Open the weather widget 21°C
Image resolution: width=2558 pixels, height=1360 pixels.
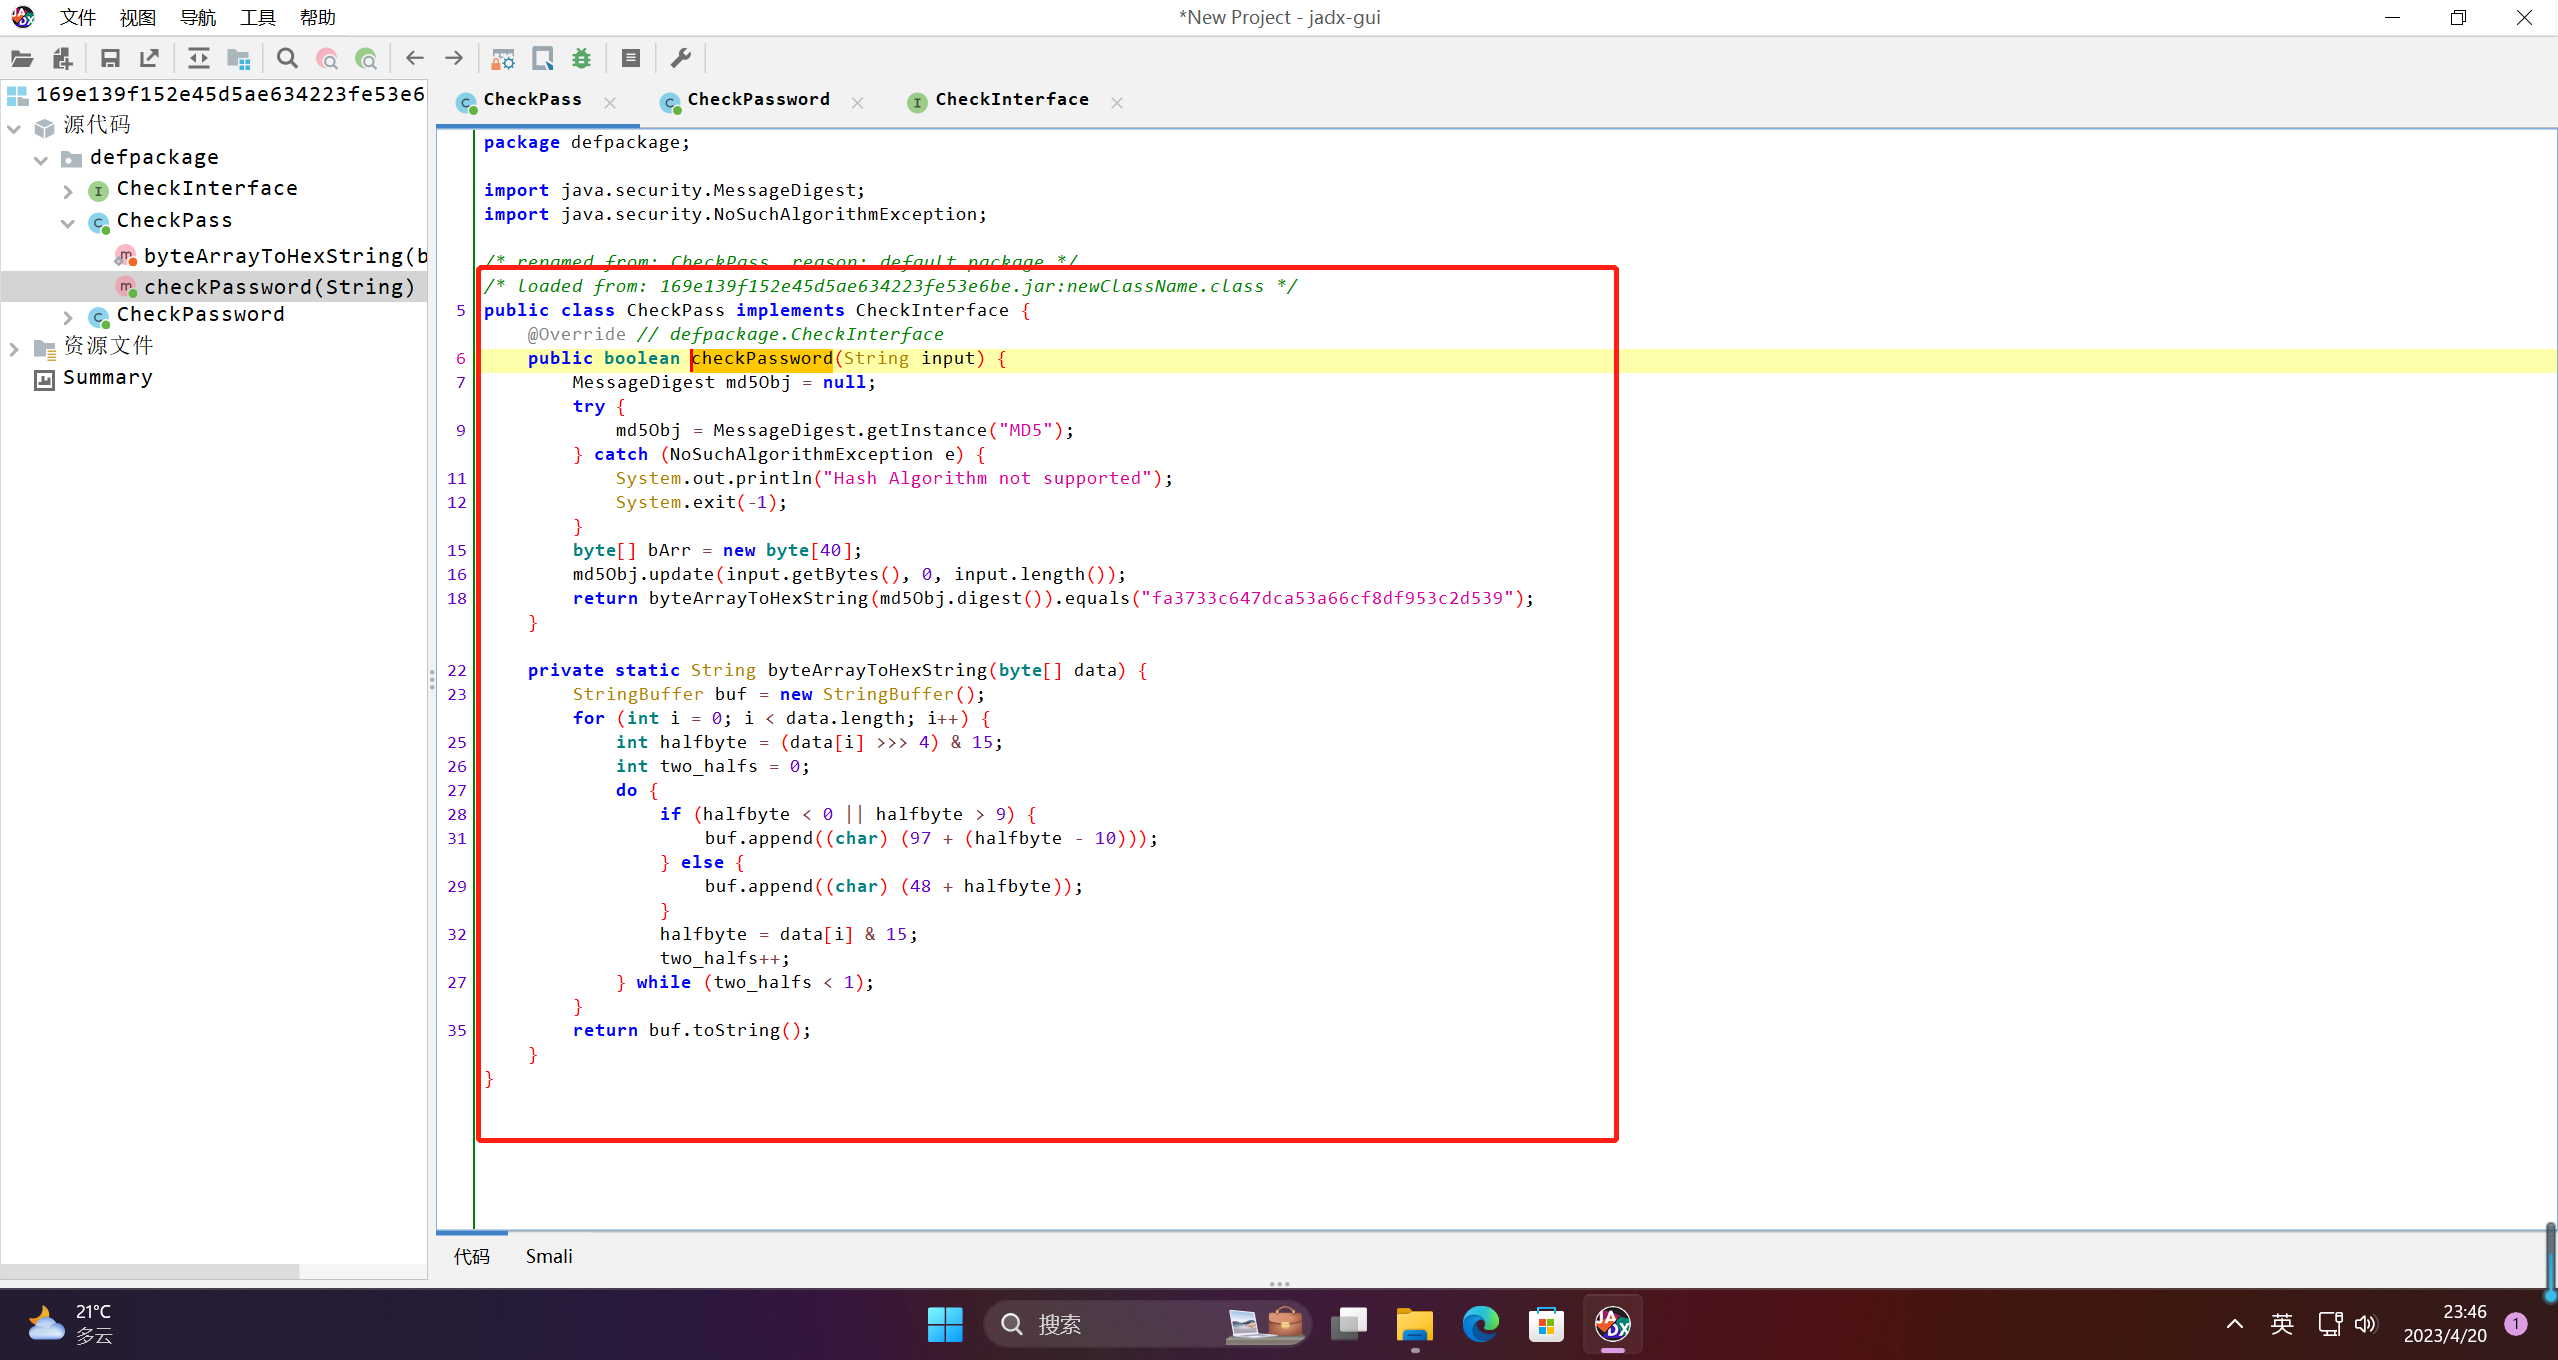70,1324
